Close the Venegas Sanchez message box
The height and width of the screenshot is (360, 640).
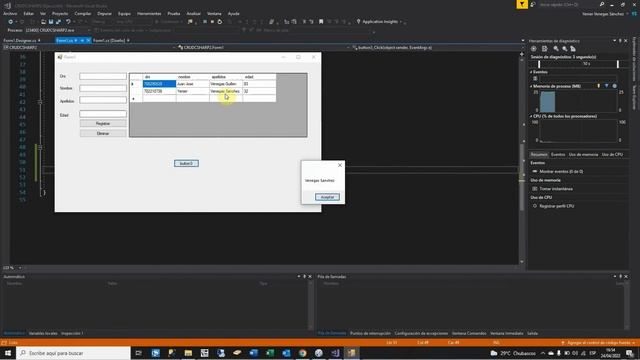pos(340,165)
